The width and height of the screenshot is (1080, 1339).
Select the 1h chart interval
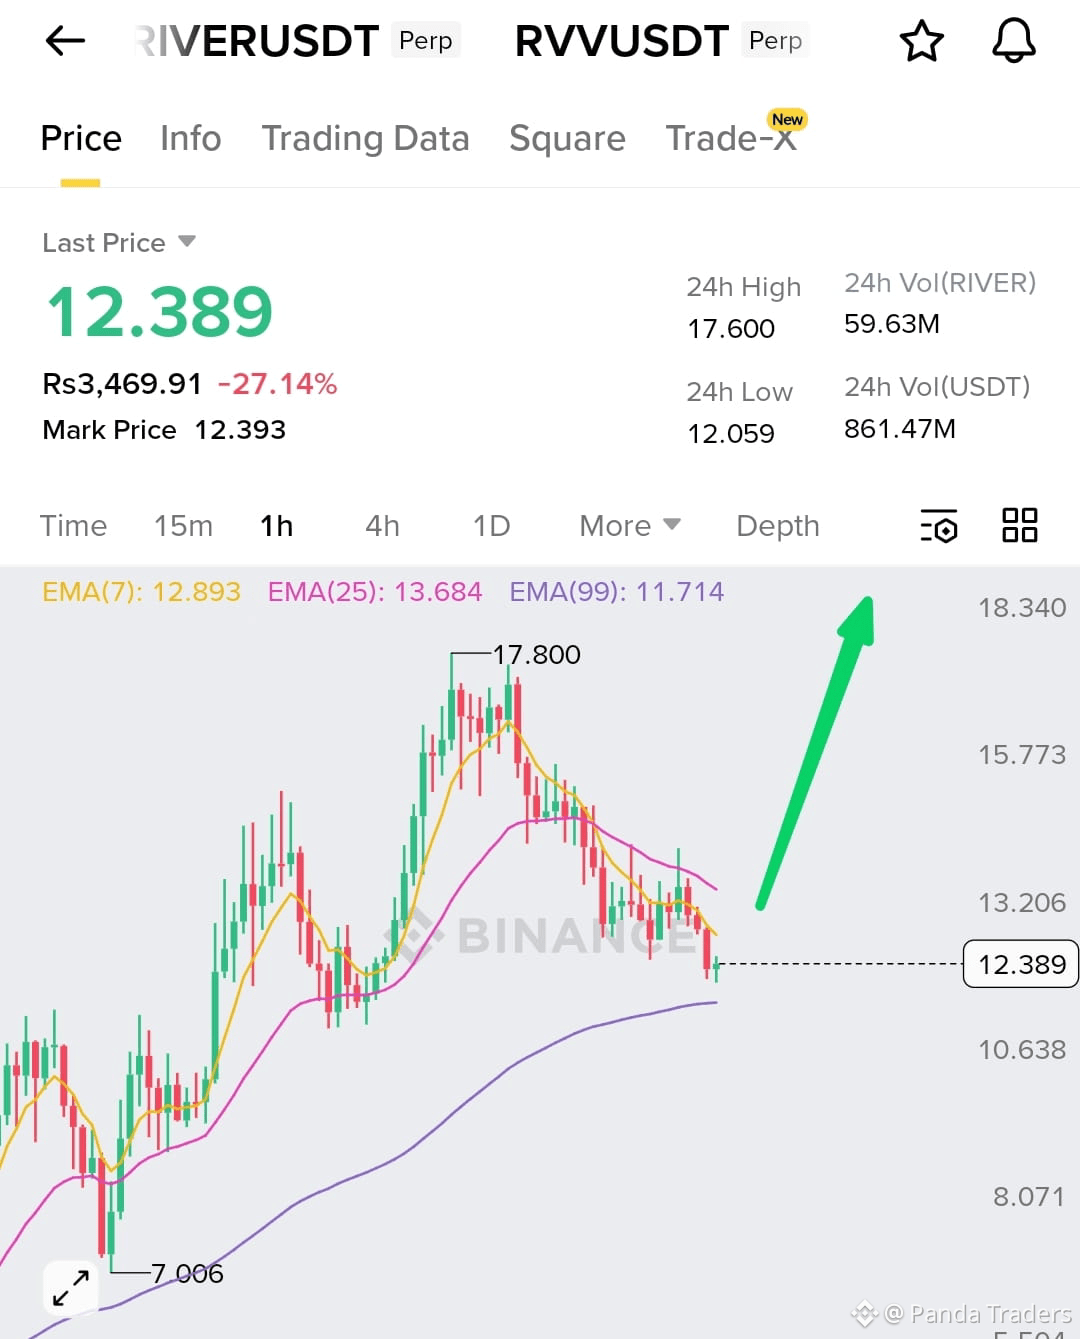coord(276,525)
